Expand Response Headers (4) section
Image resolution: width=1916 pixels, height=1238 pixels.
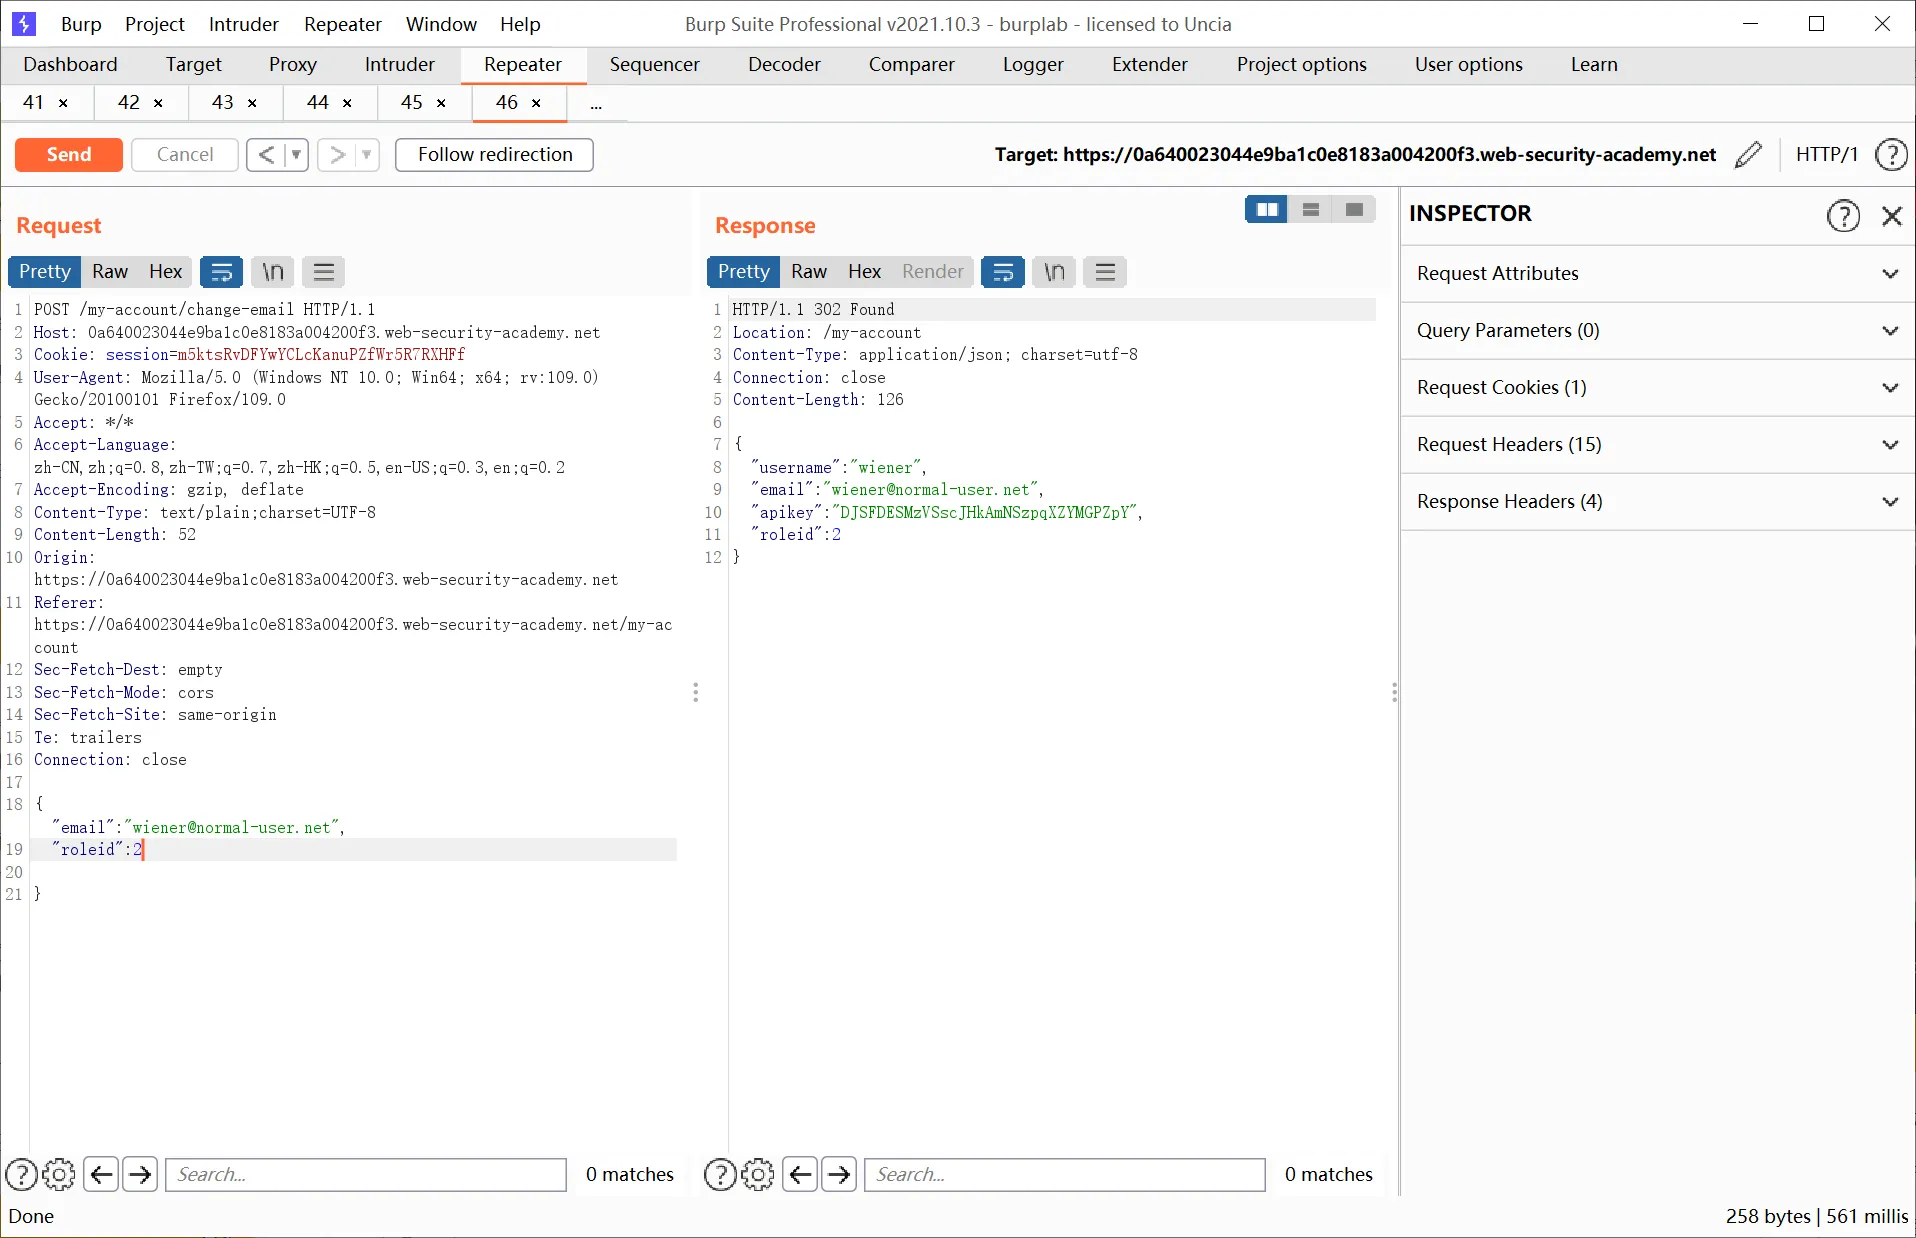pos(1658,502)
